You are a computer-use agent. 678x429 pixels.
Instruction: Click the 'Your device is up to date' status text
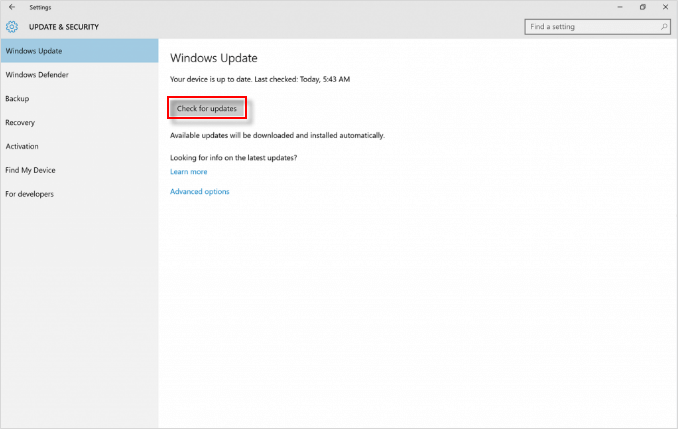pyautogui.click(x=260, y=79)
